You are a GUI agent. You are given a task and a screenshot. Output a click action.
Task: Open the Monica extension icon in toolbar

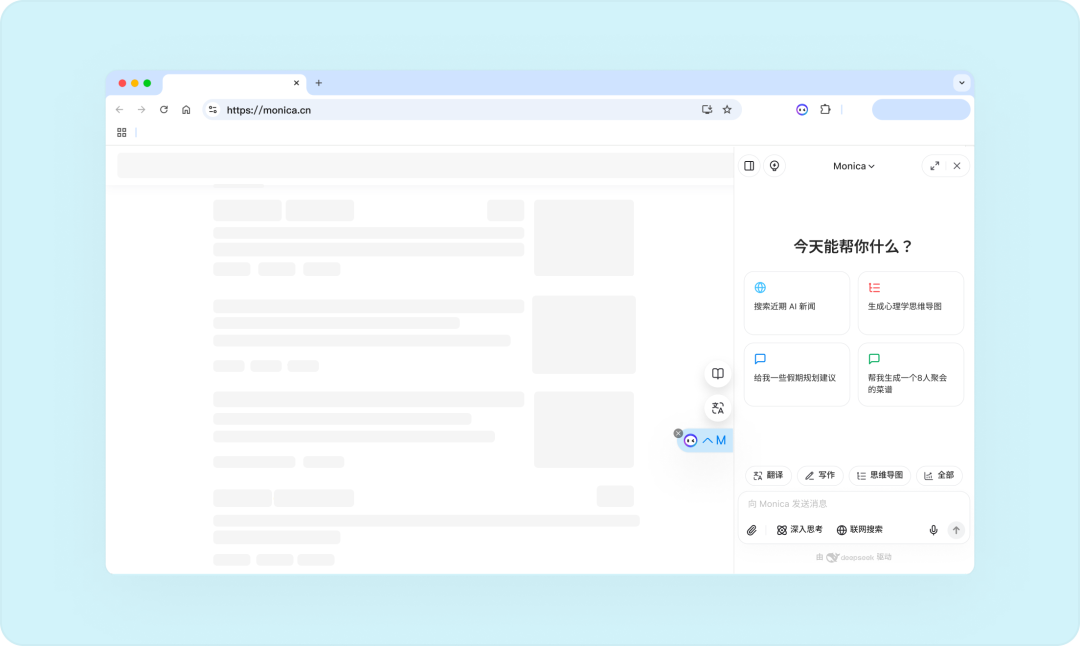[802, 110]
